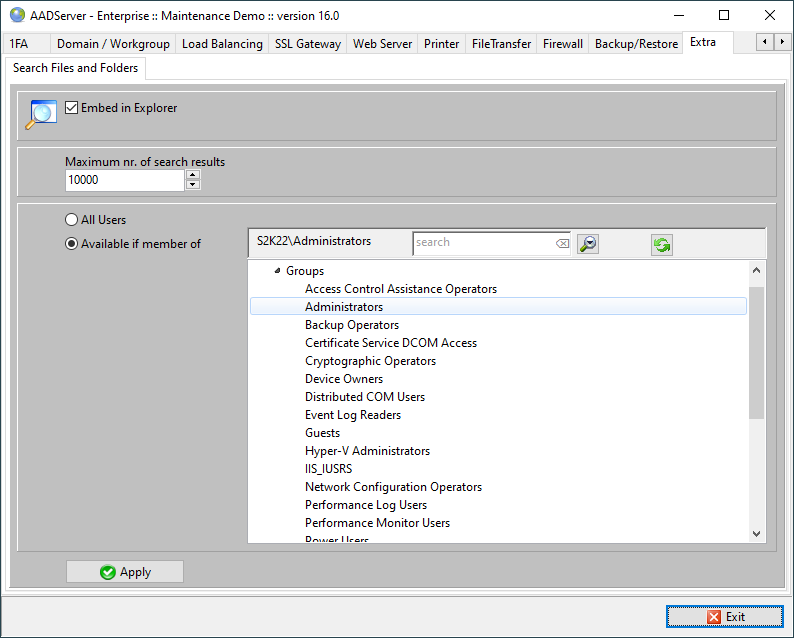Image resolution: width=794 pixels, height=638 pixels.
Task: Select the All Users radio button
Action: (x=71, y=220)
